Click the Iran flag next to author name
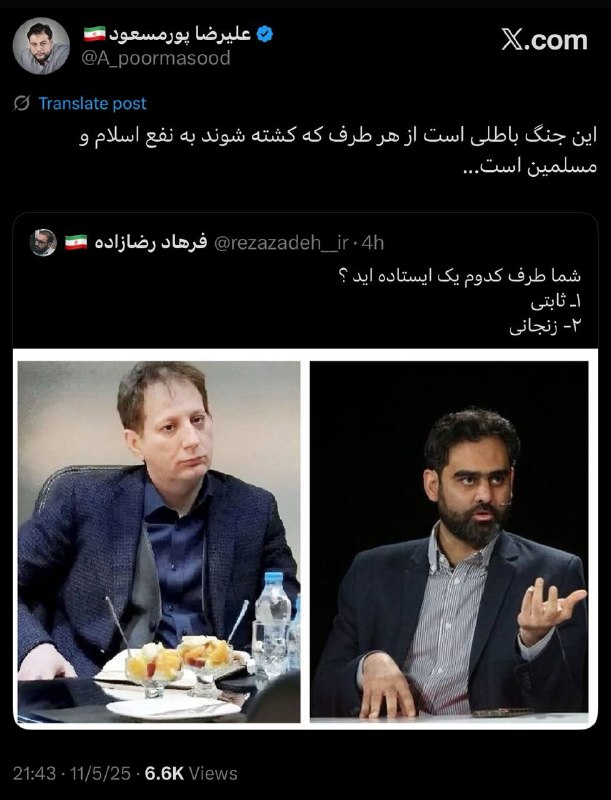The image size is (611, 800). tap(94, 34)
